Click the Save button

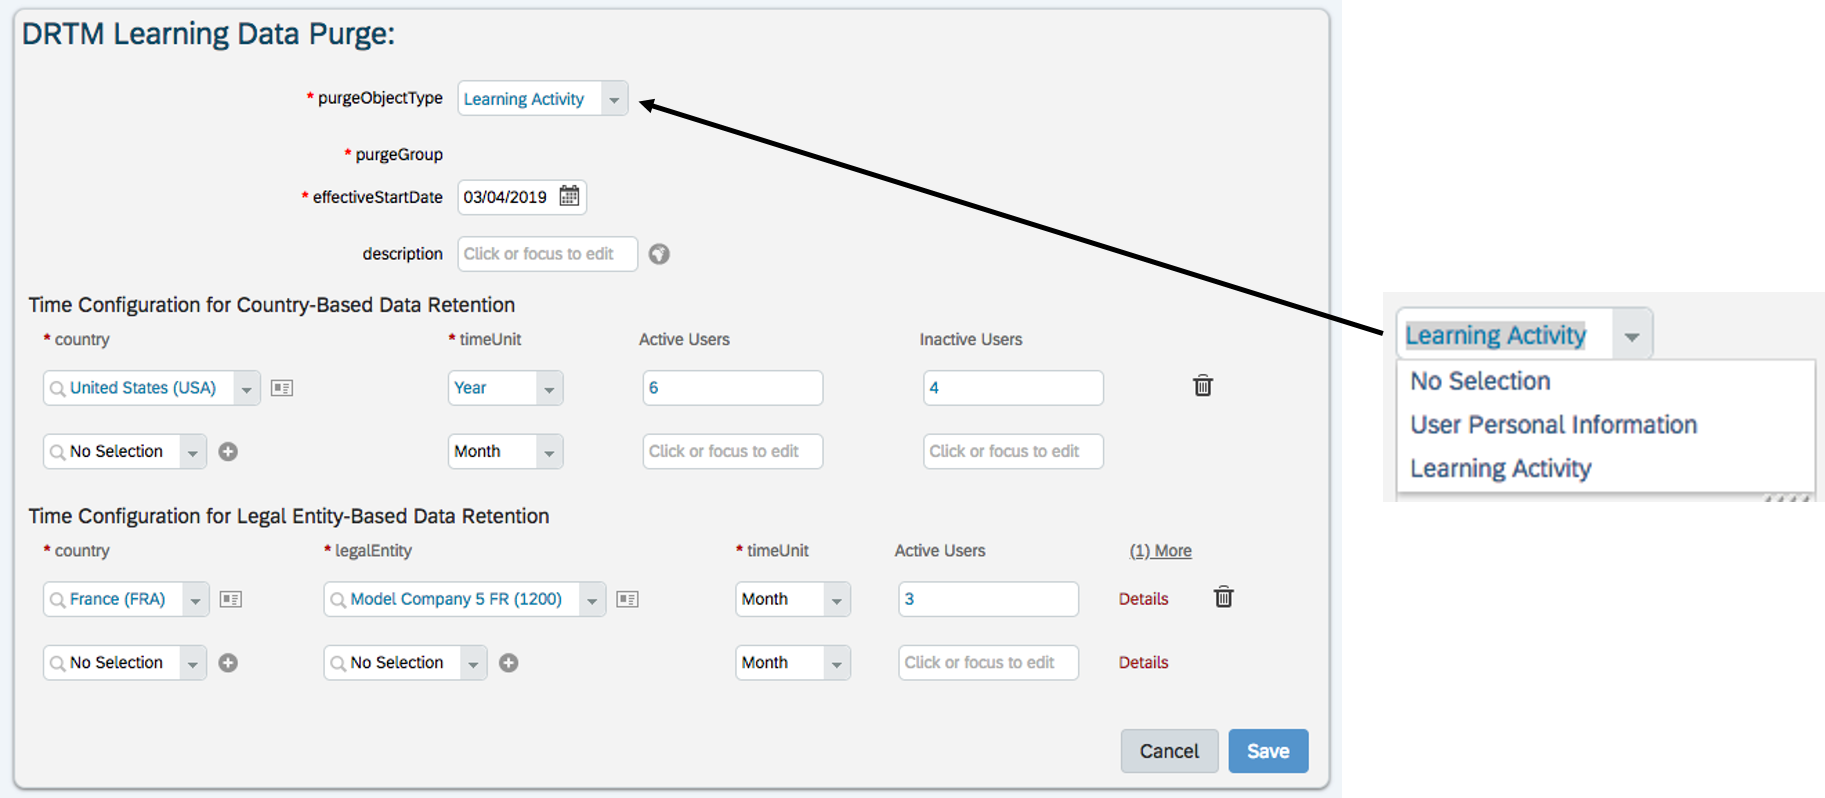point(1268,751)
